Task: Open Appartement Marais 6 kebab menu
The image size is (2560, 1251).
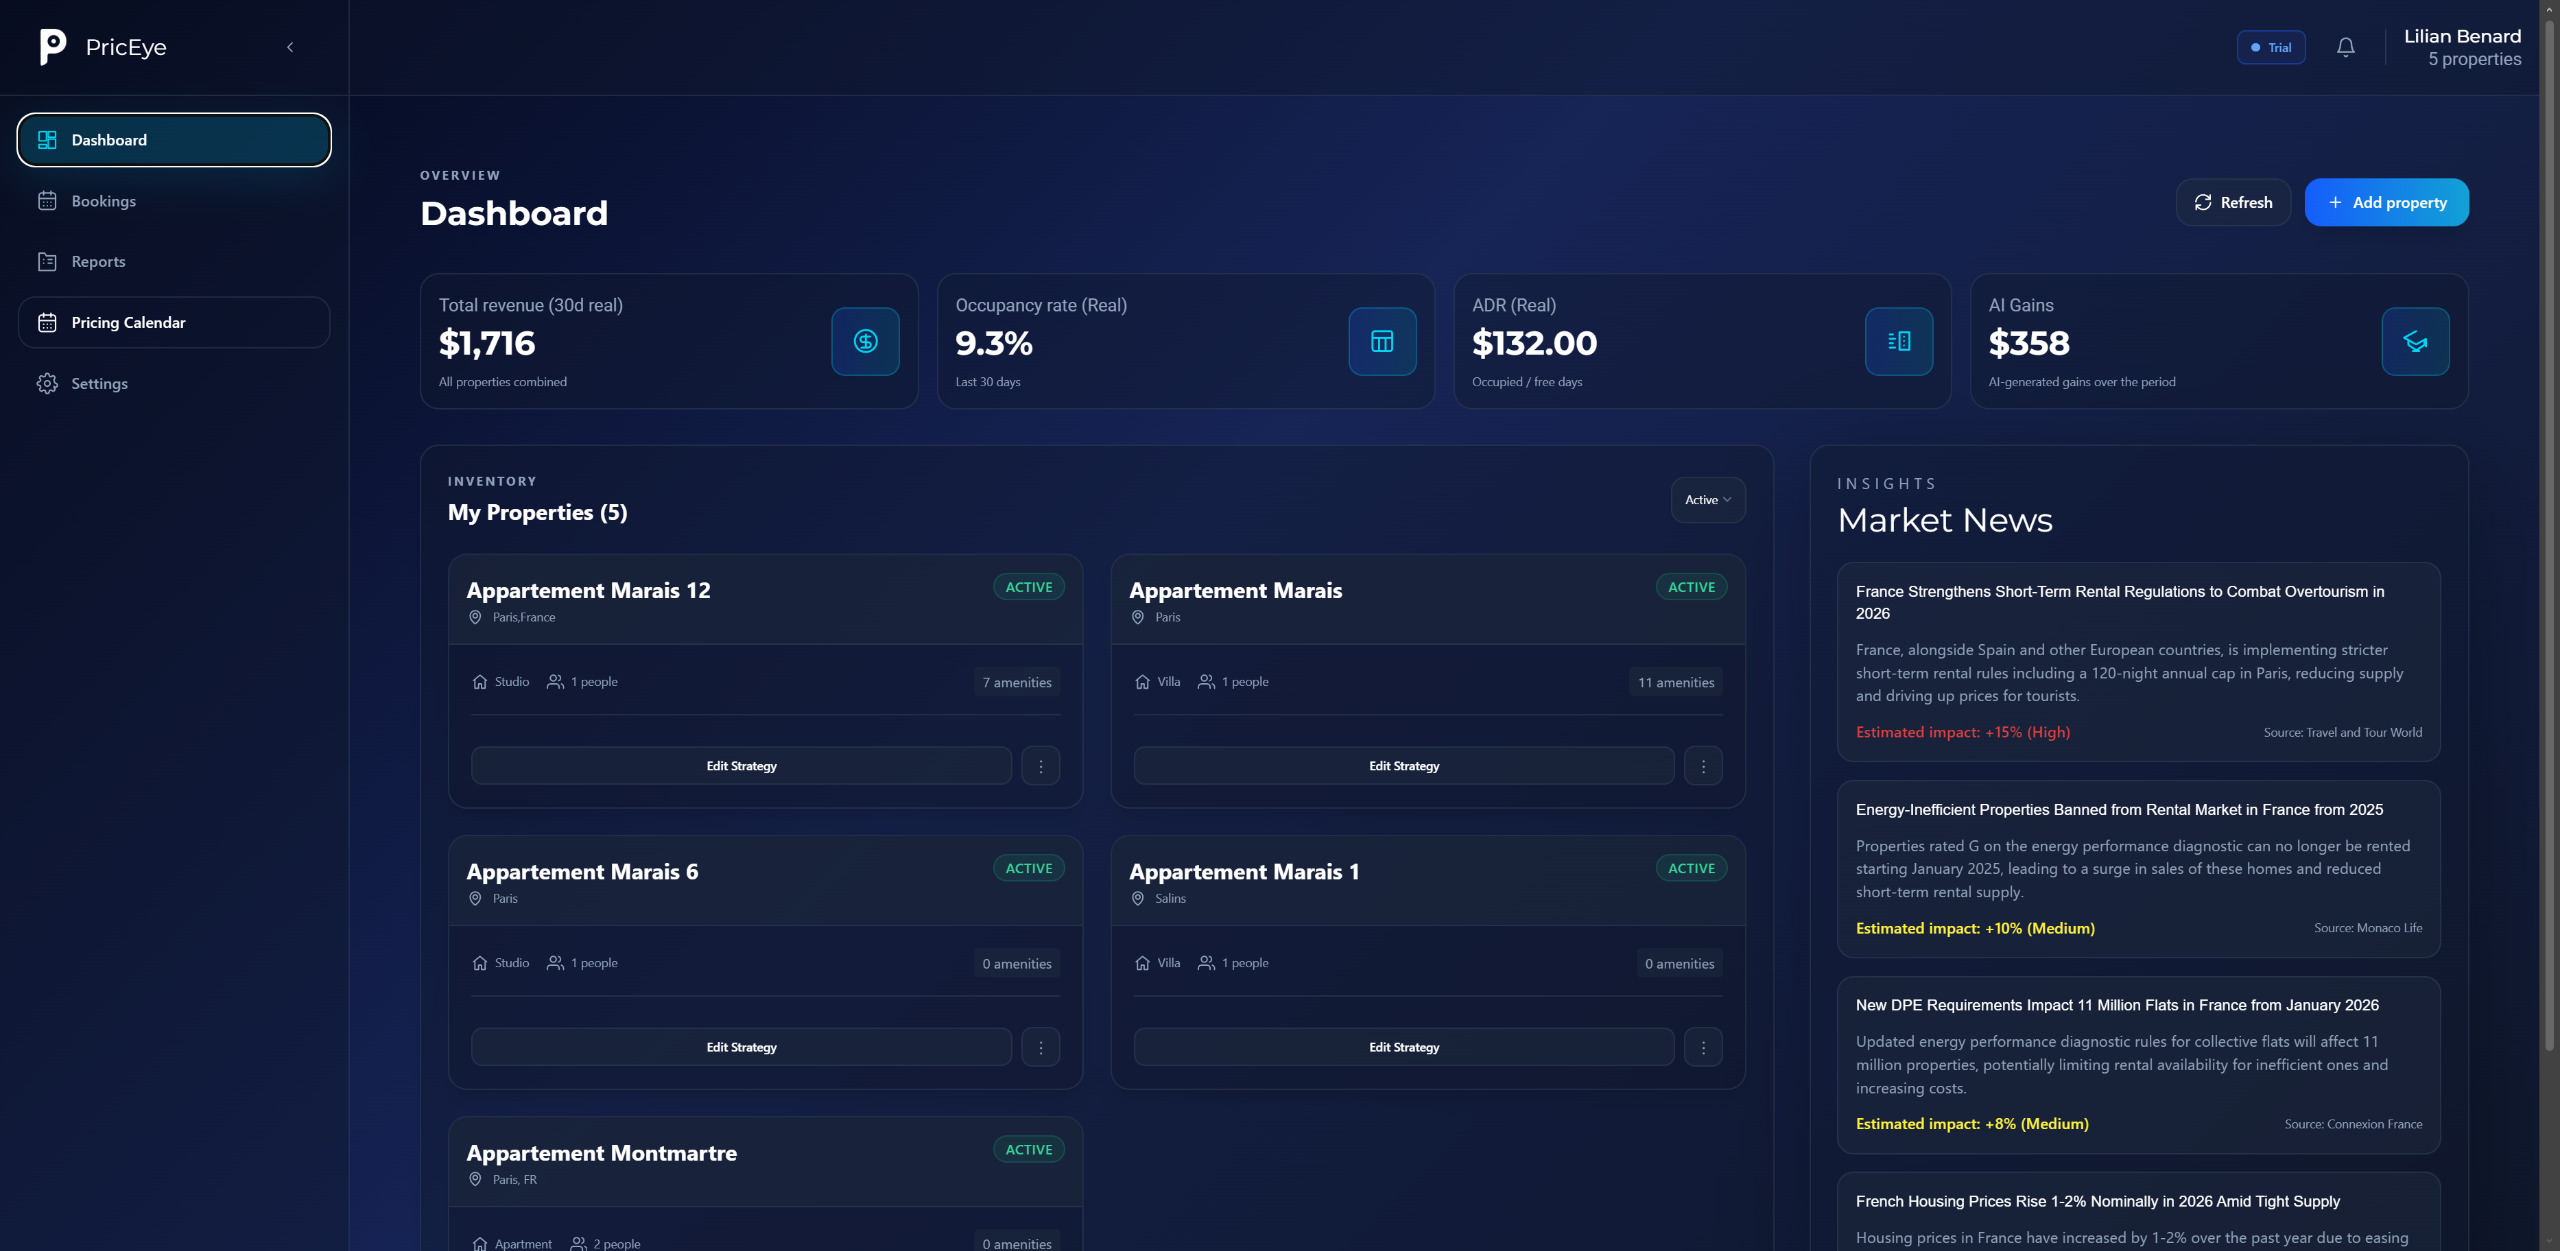Action: pyautogui.click(x=1040, y=1047)
